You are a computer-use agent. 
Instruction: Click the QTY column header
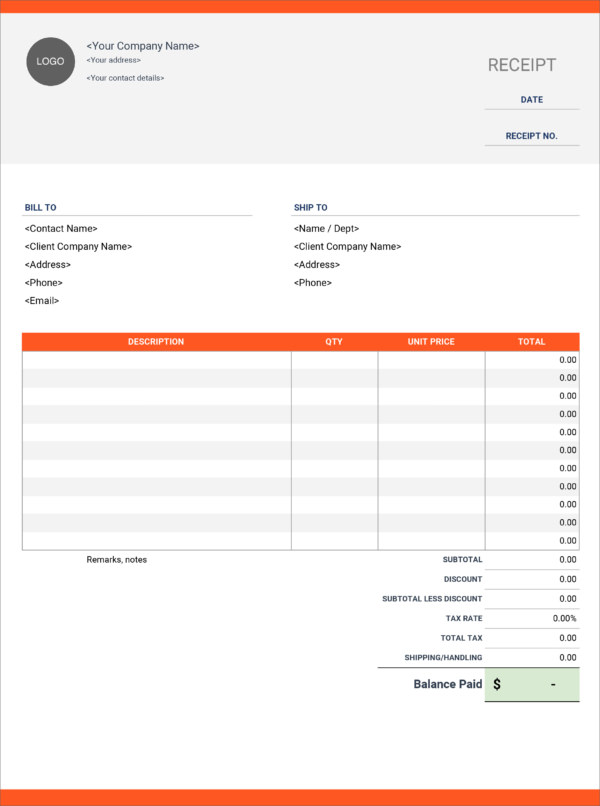click(x=334, y=342)
